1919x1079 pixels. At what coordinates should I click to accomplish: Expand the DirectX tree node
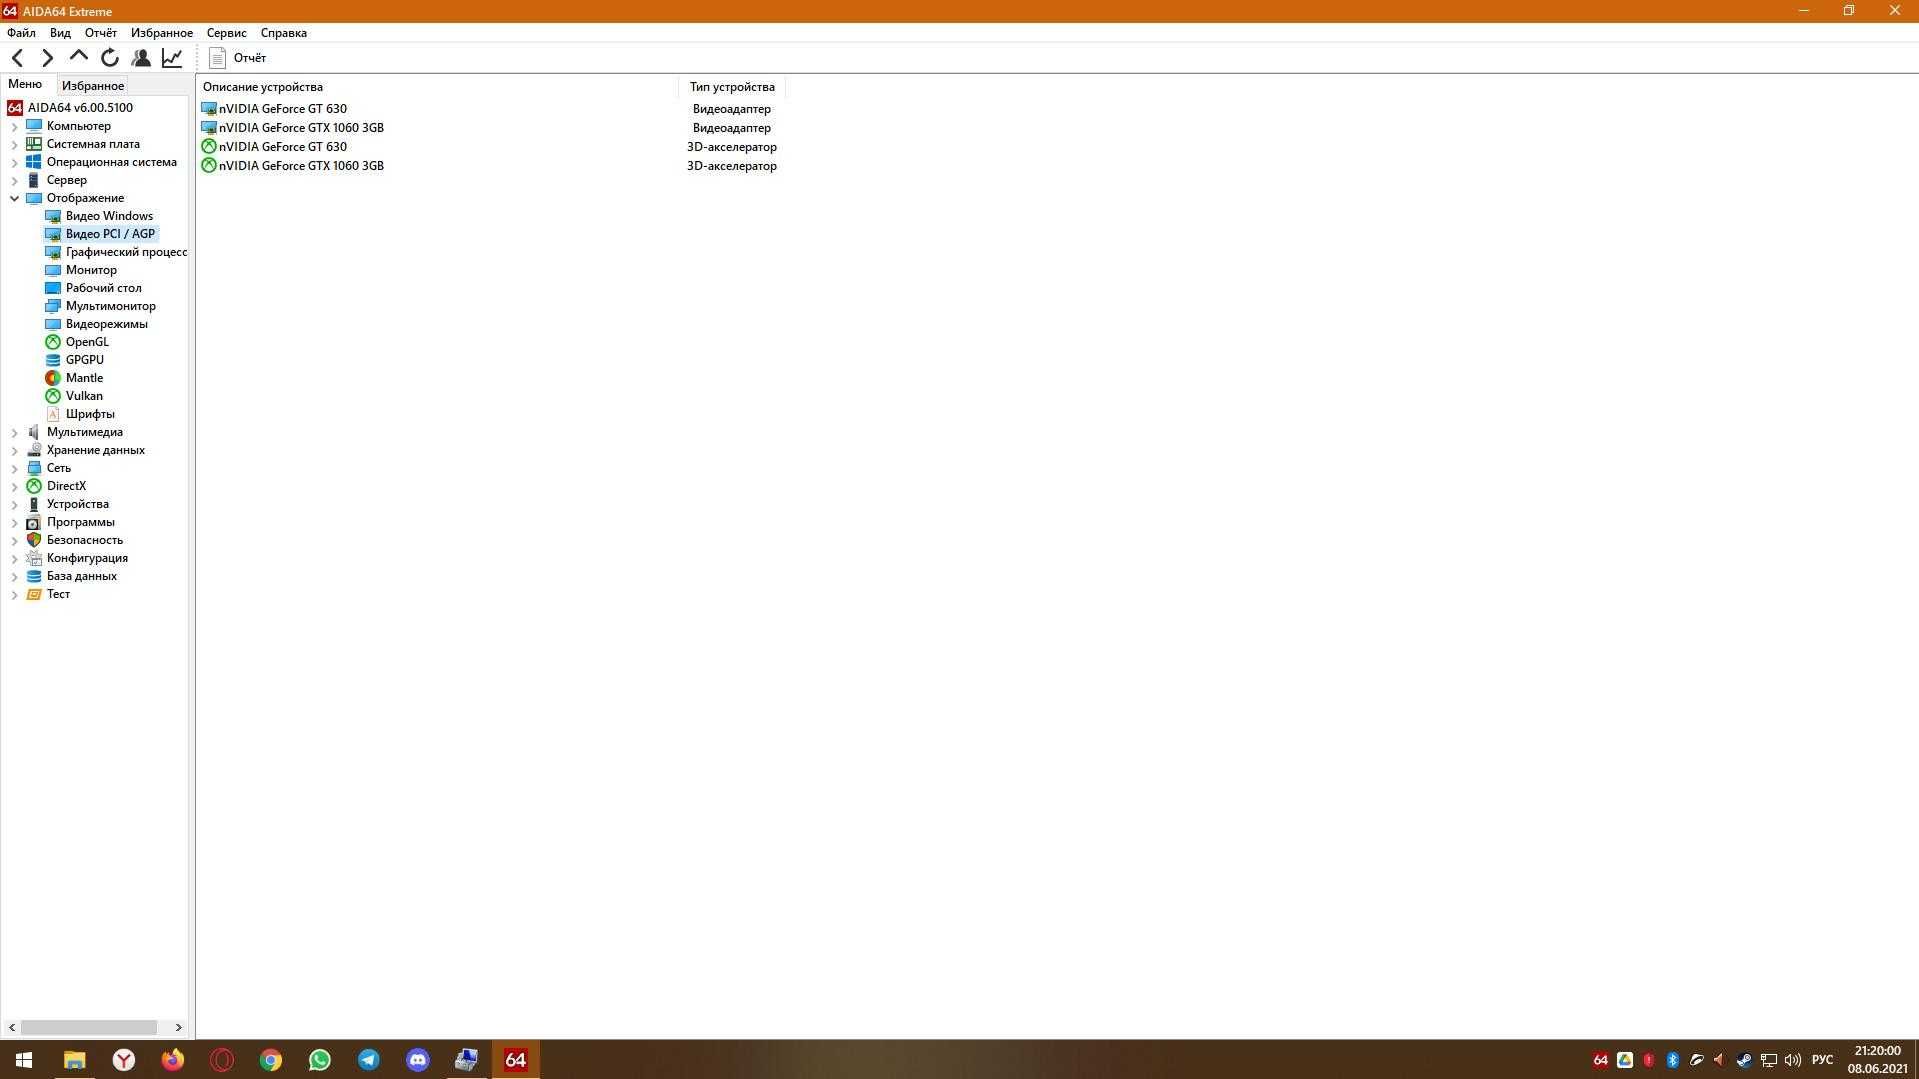coord(14,486)
